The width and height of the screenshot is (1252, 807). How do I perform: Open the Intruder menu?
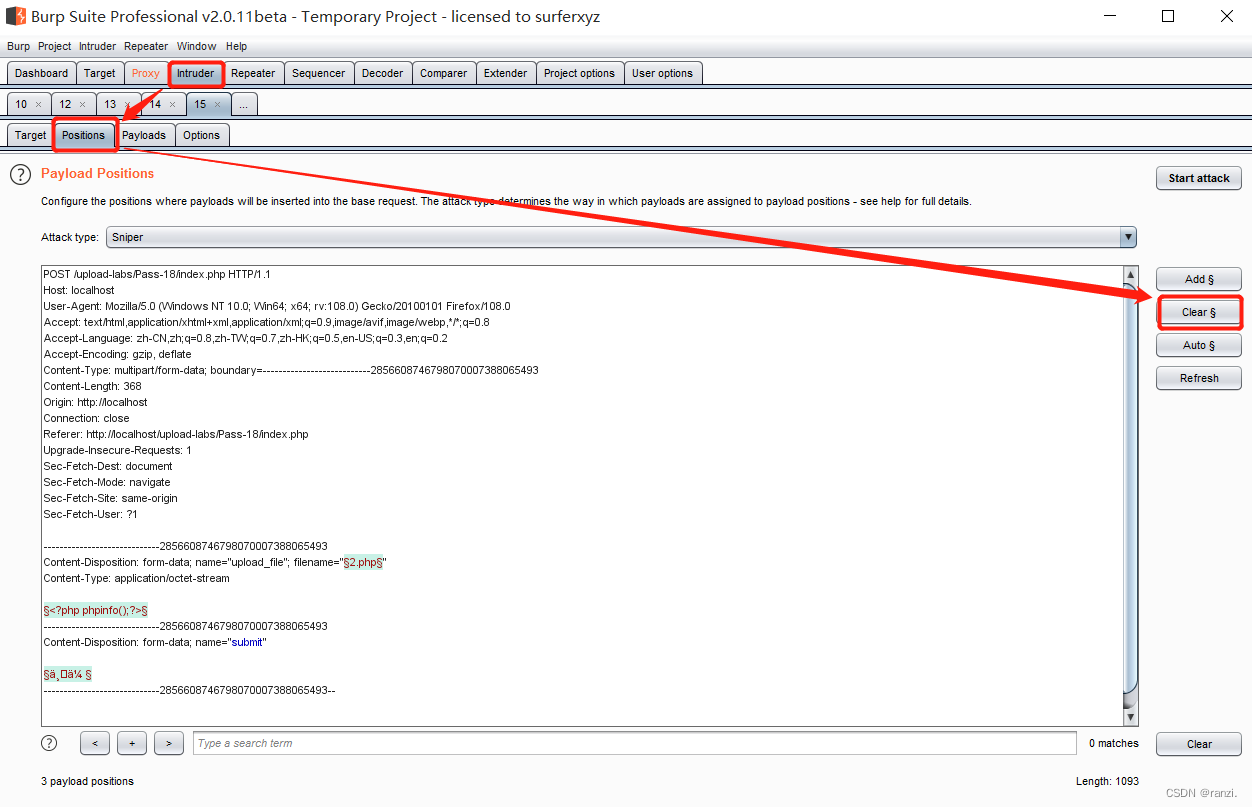tap(99, 46)
